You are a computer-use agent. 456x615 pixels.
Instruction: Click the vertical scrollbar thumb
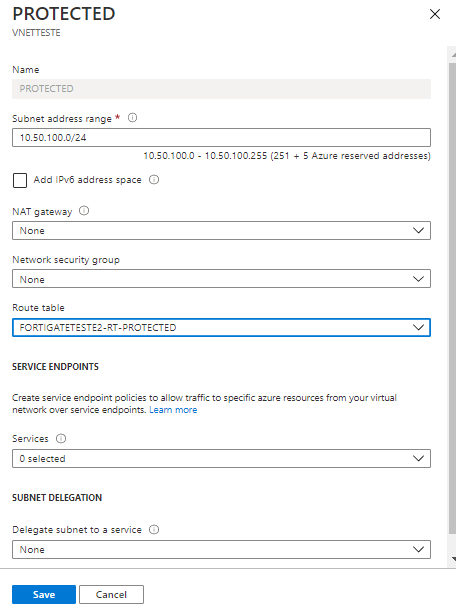(x=452, y=298)
